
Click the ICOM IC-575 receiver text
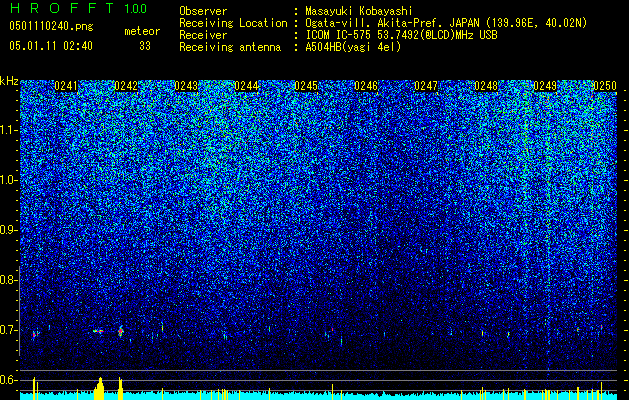point(401,35)
